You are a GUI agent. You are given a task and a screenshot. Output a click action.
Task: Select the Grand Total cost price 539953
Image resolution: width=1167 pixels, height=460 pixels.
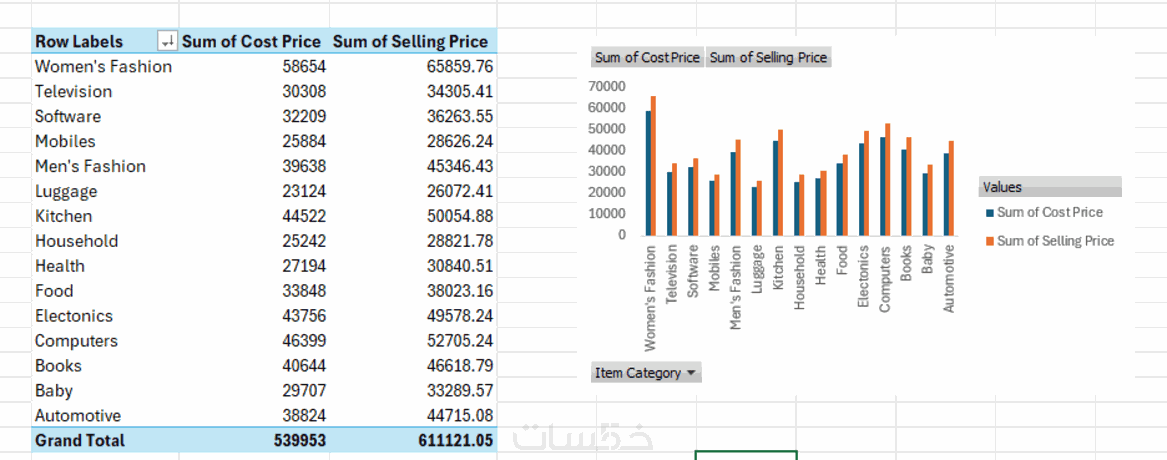point(299,440)
